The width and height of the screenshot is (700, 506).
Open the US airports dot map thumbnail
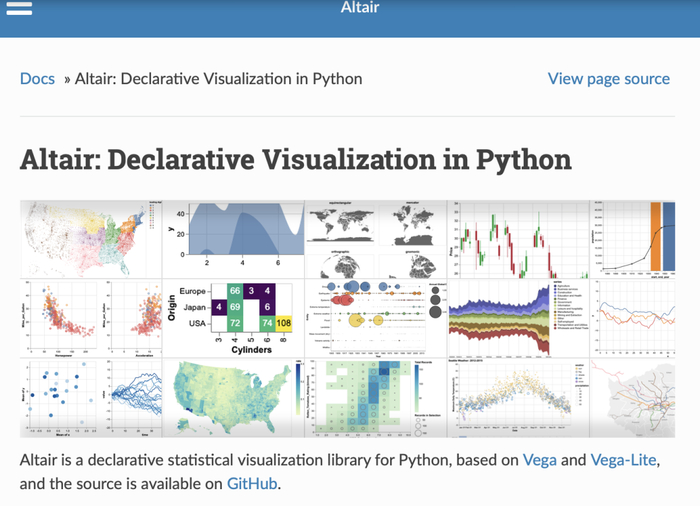click(x=91, y=239)
